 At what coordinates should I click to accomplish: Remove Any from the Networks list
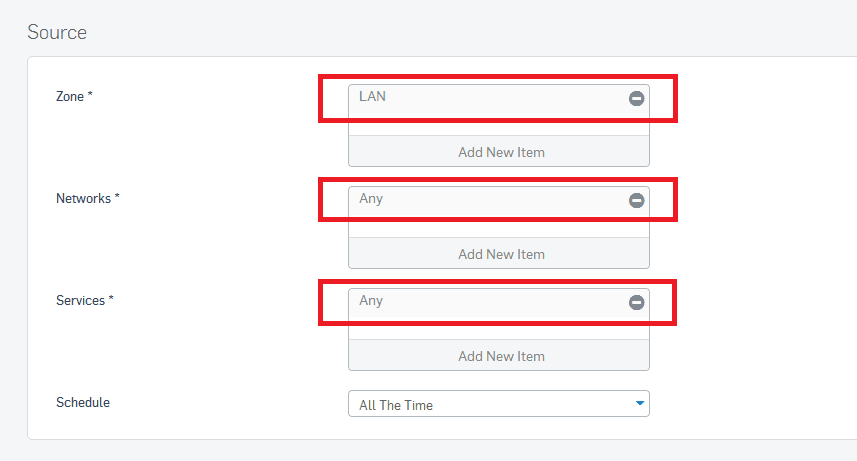[x=636, y=200]
